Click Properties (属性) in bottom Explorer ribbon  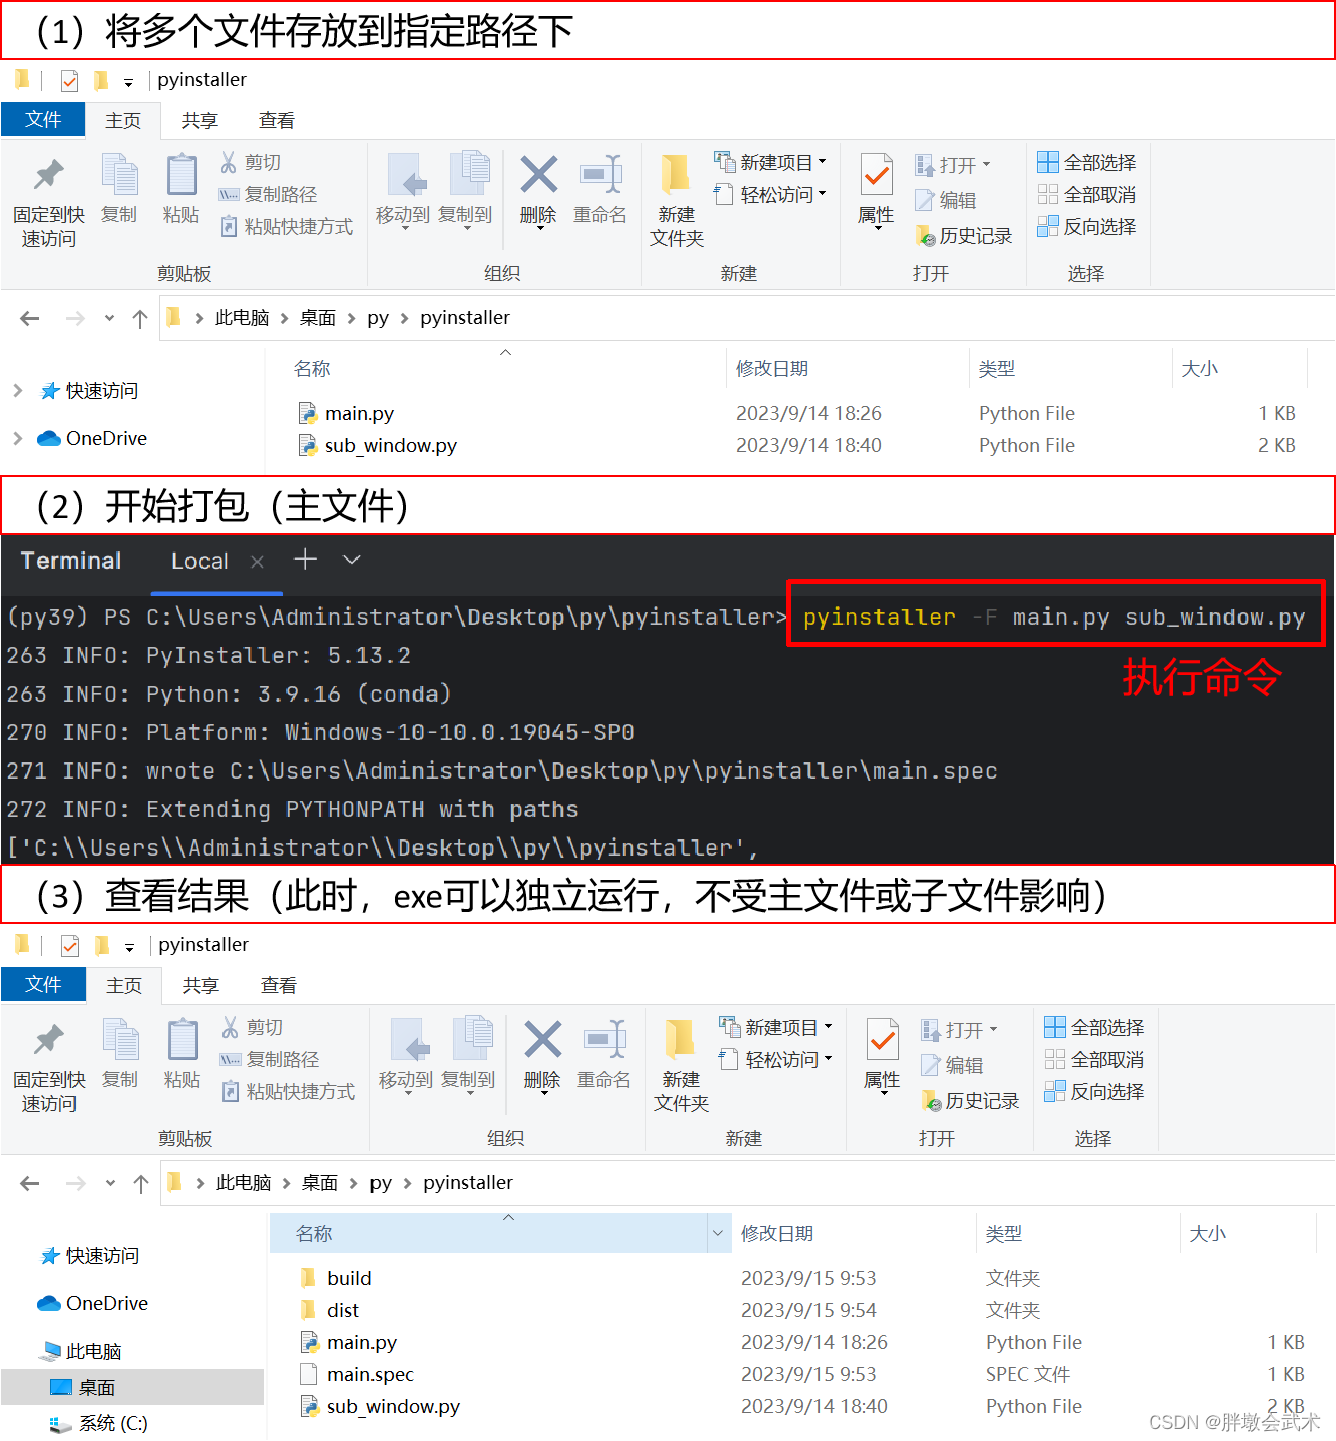coord(882,1056)
